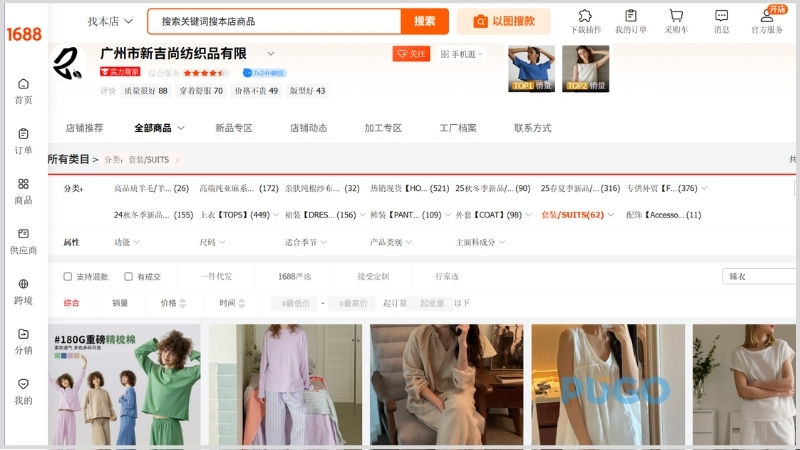Remove the 套装/SUITS category filter tag
Screen dimensions: 800x450
pyautogui.click(x=177, y=160)
